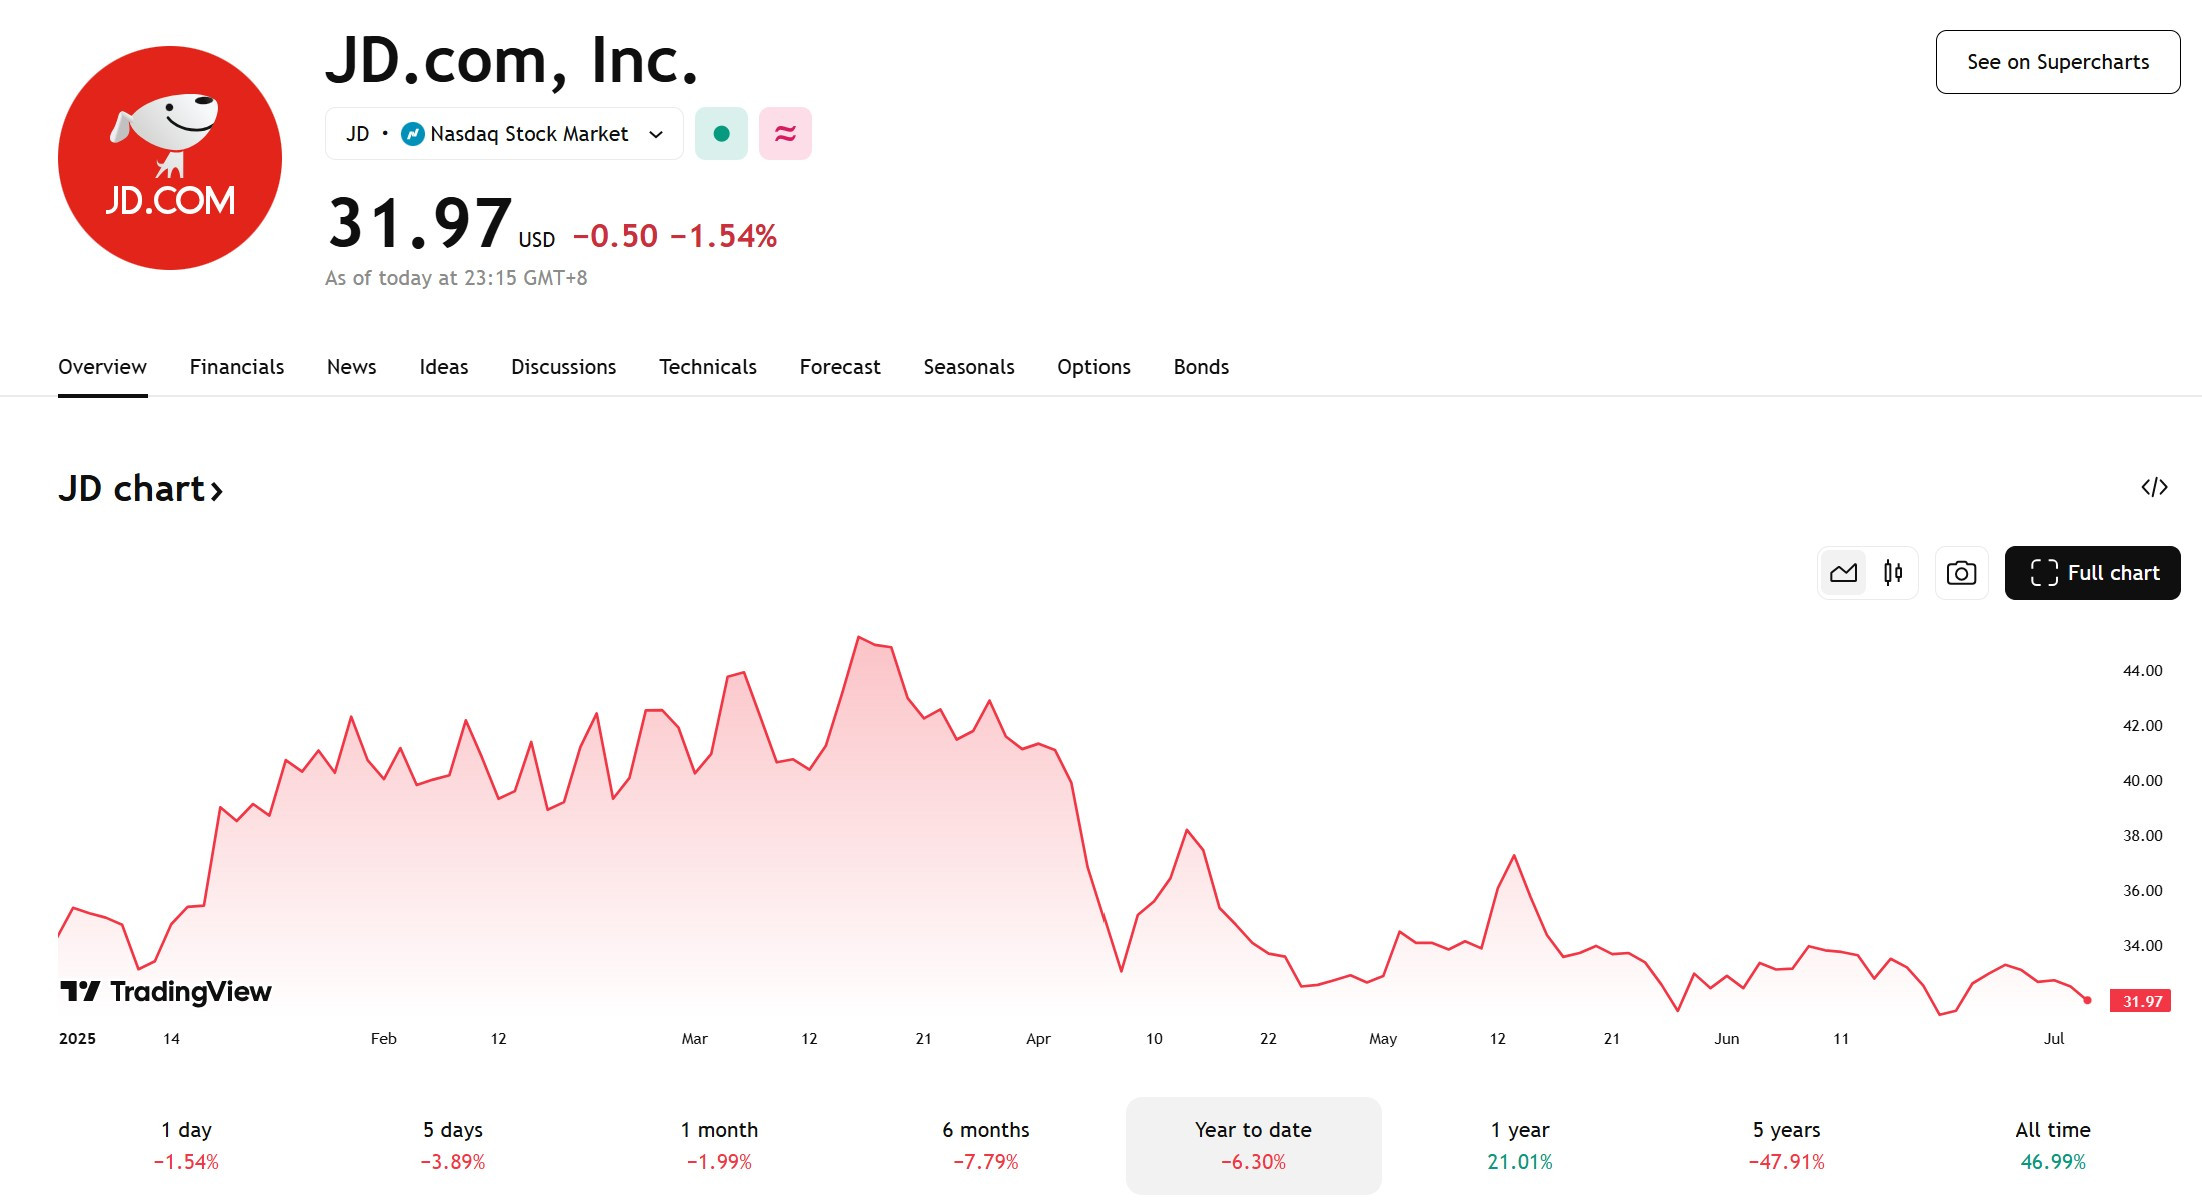
Task: Click the TradingView logo on the chart
Action: (166, 991)
